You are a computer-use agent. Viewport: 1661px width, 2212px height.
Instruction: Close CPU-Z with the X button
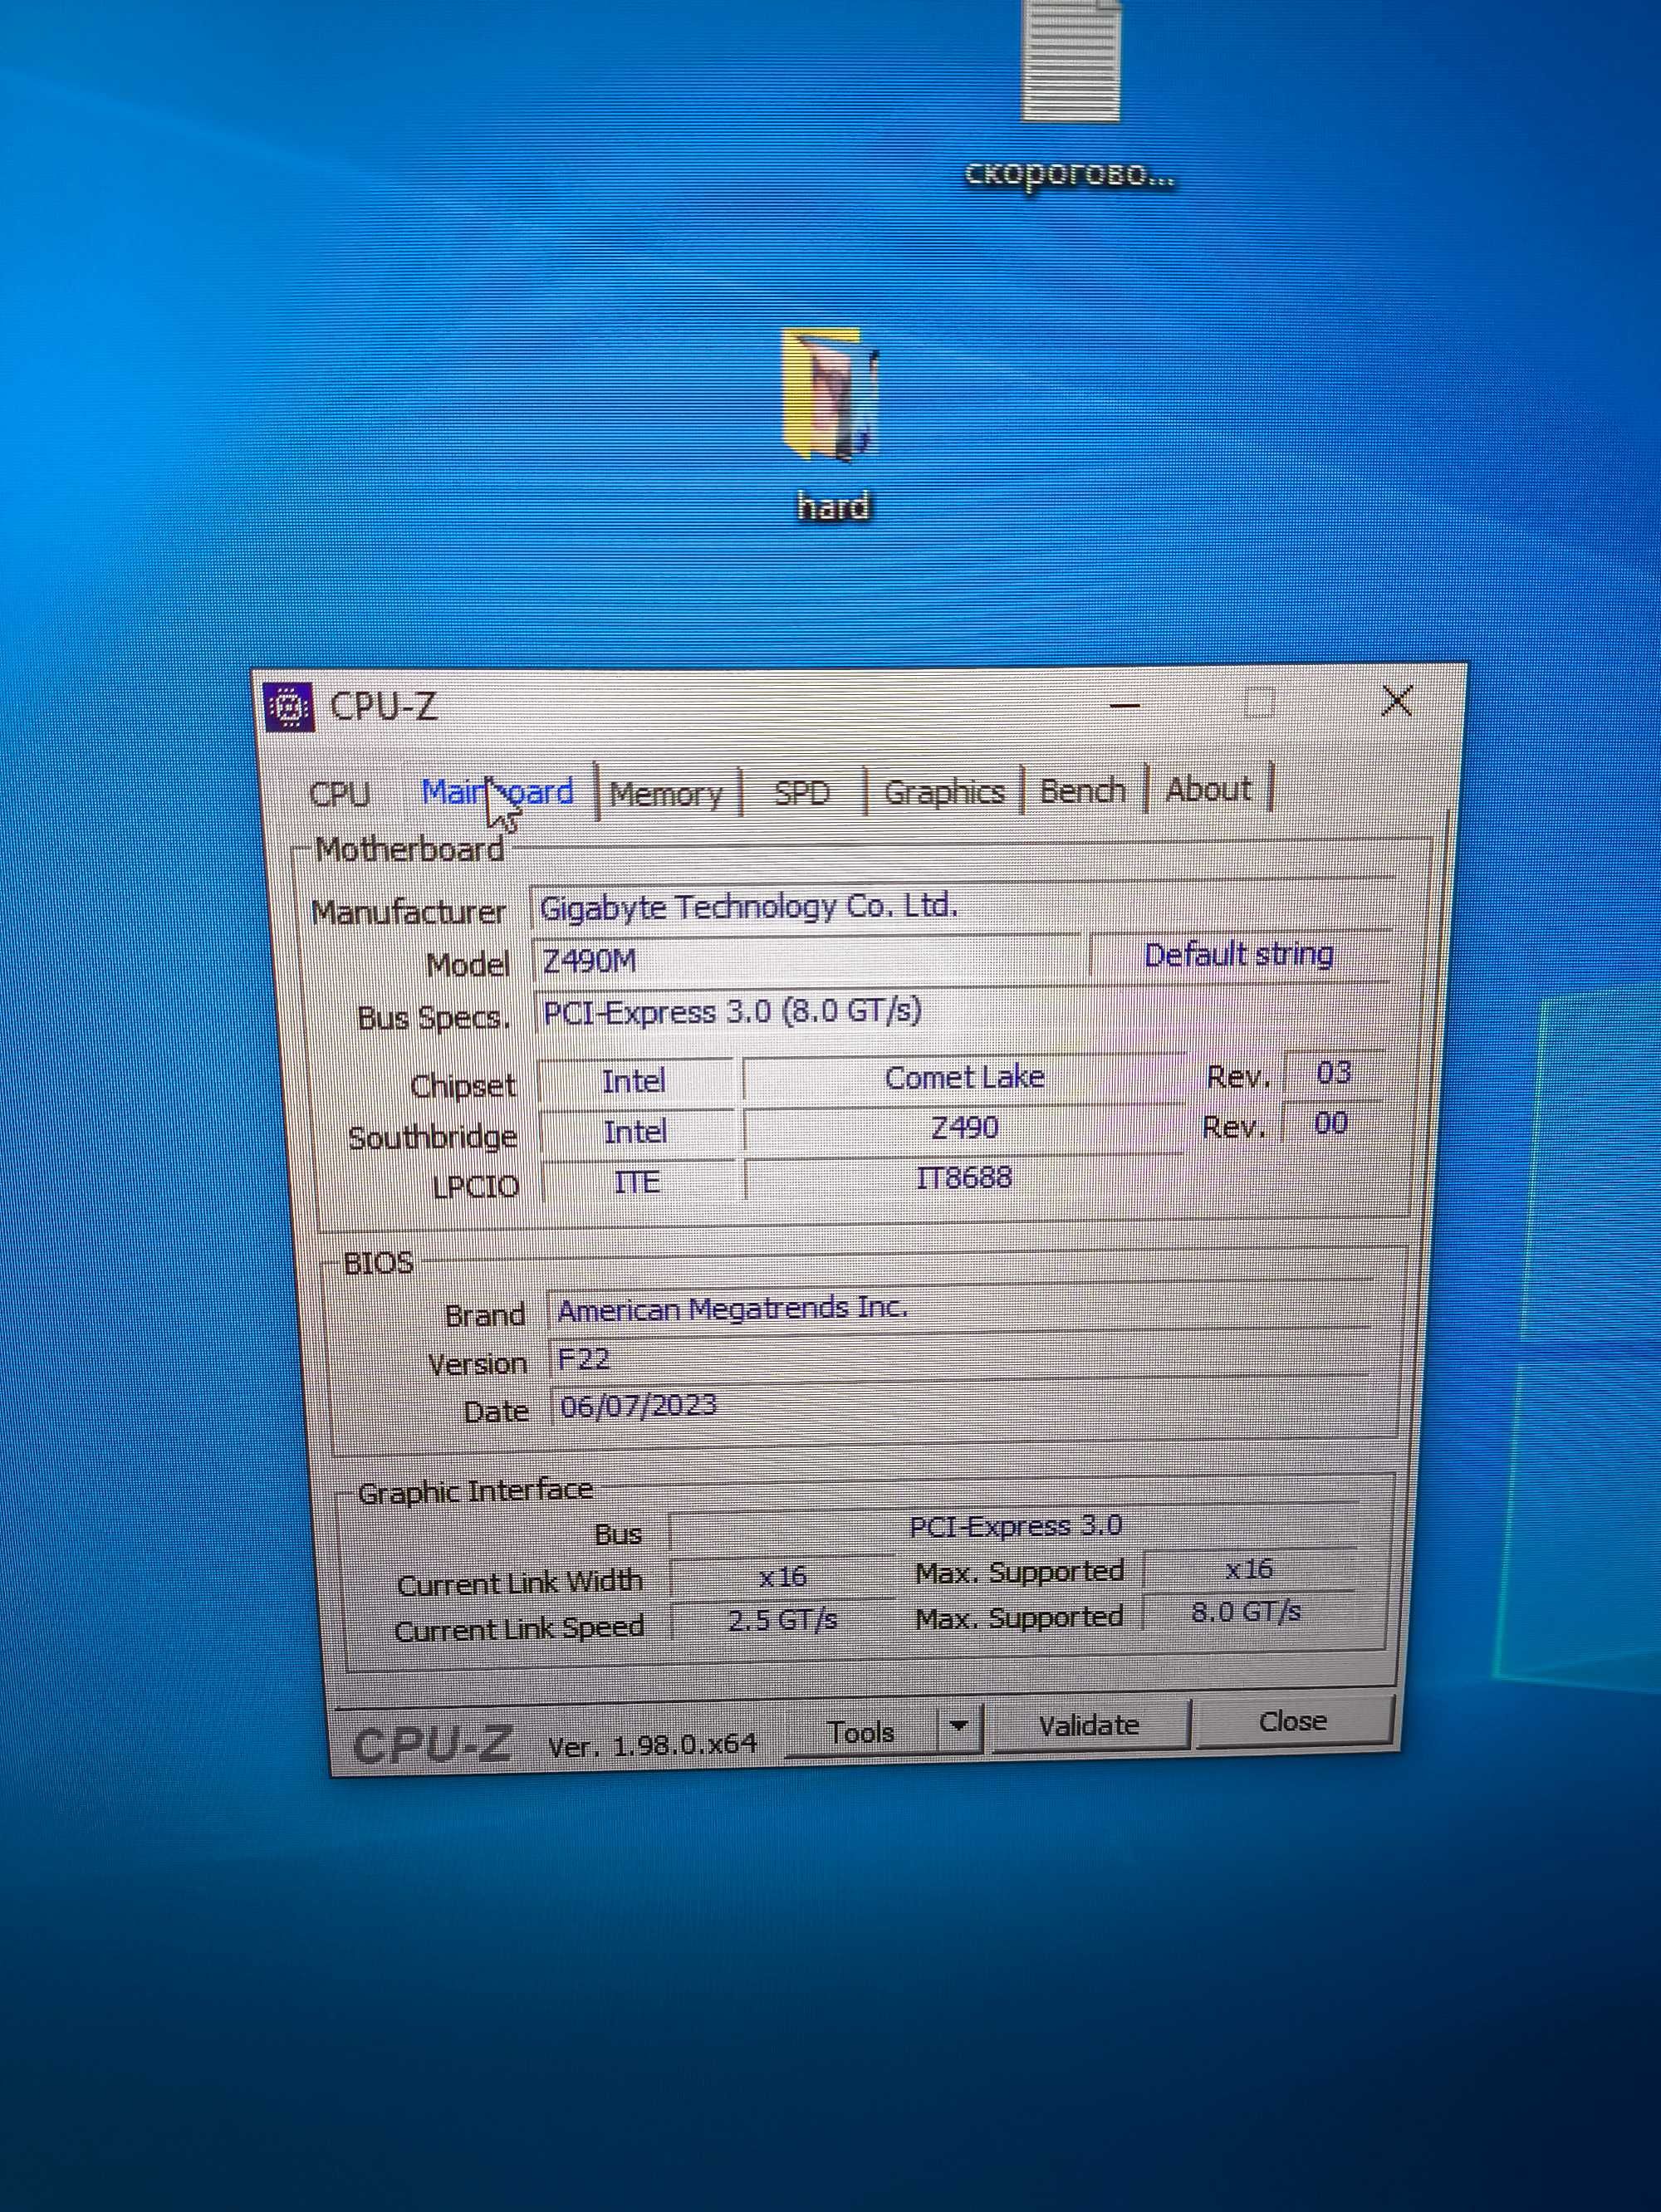point(1397,701)
